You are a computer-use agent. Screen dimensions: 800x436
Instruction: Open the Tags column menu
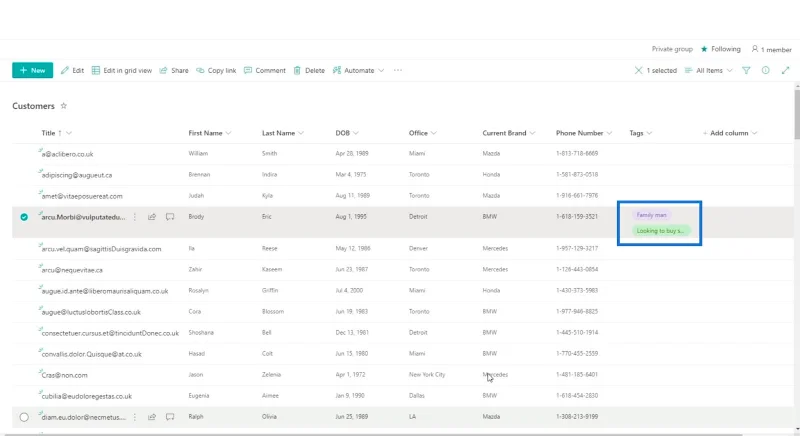tap(640, 133)
